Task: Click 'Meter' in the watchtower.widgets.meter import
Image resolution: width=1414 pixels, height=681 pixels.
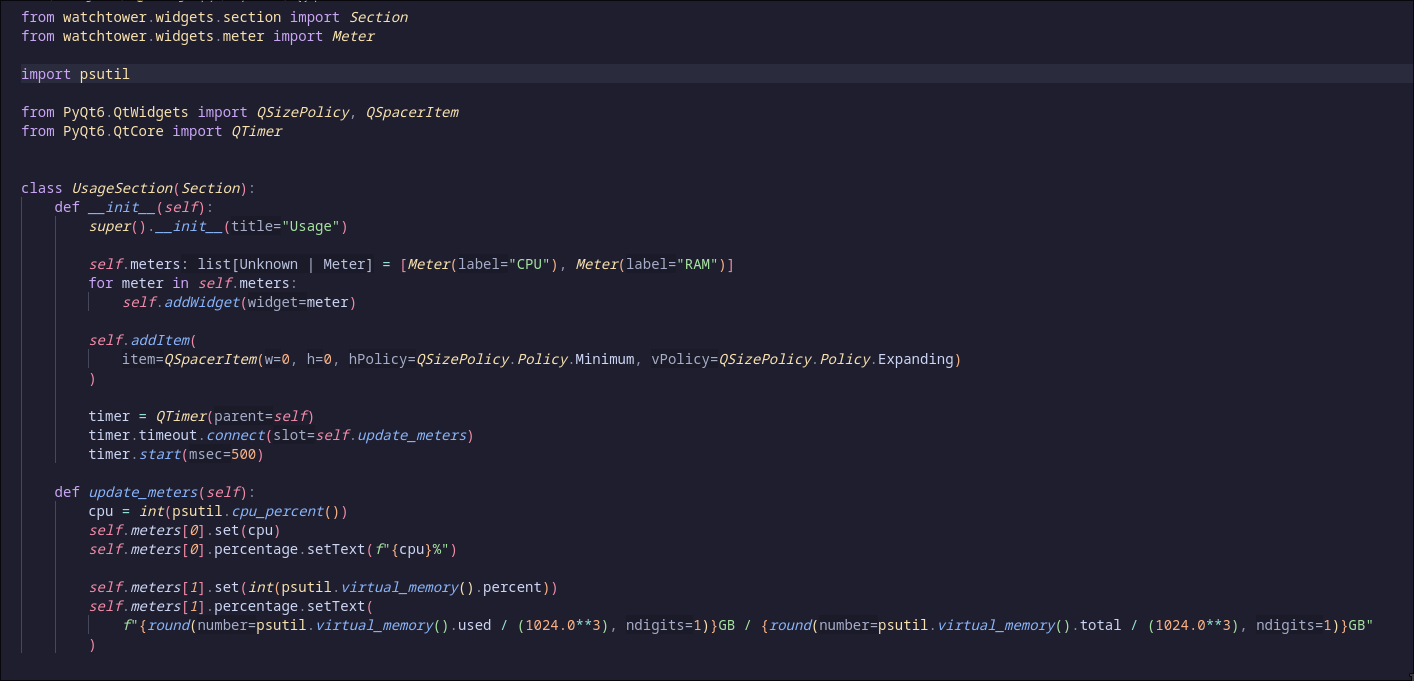Action: (353, 36)
